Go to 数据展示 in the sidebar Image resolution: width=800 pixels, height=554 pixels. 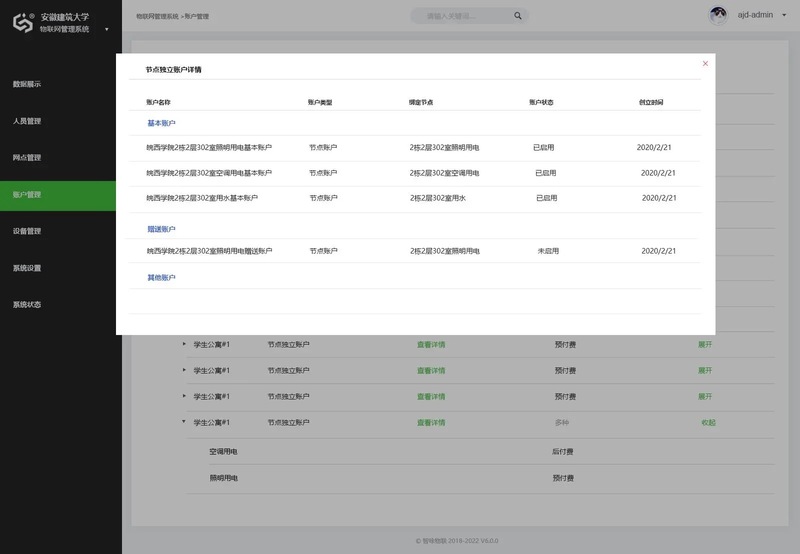point(27,84)
